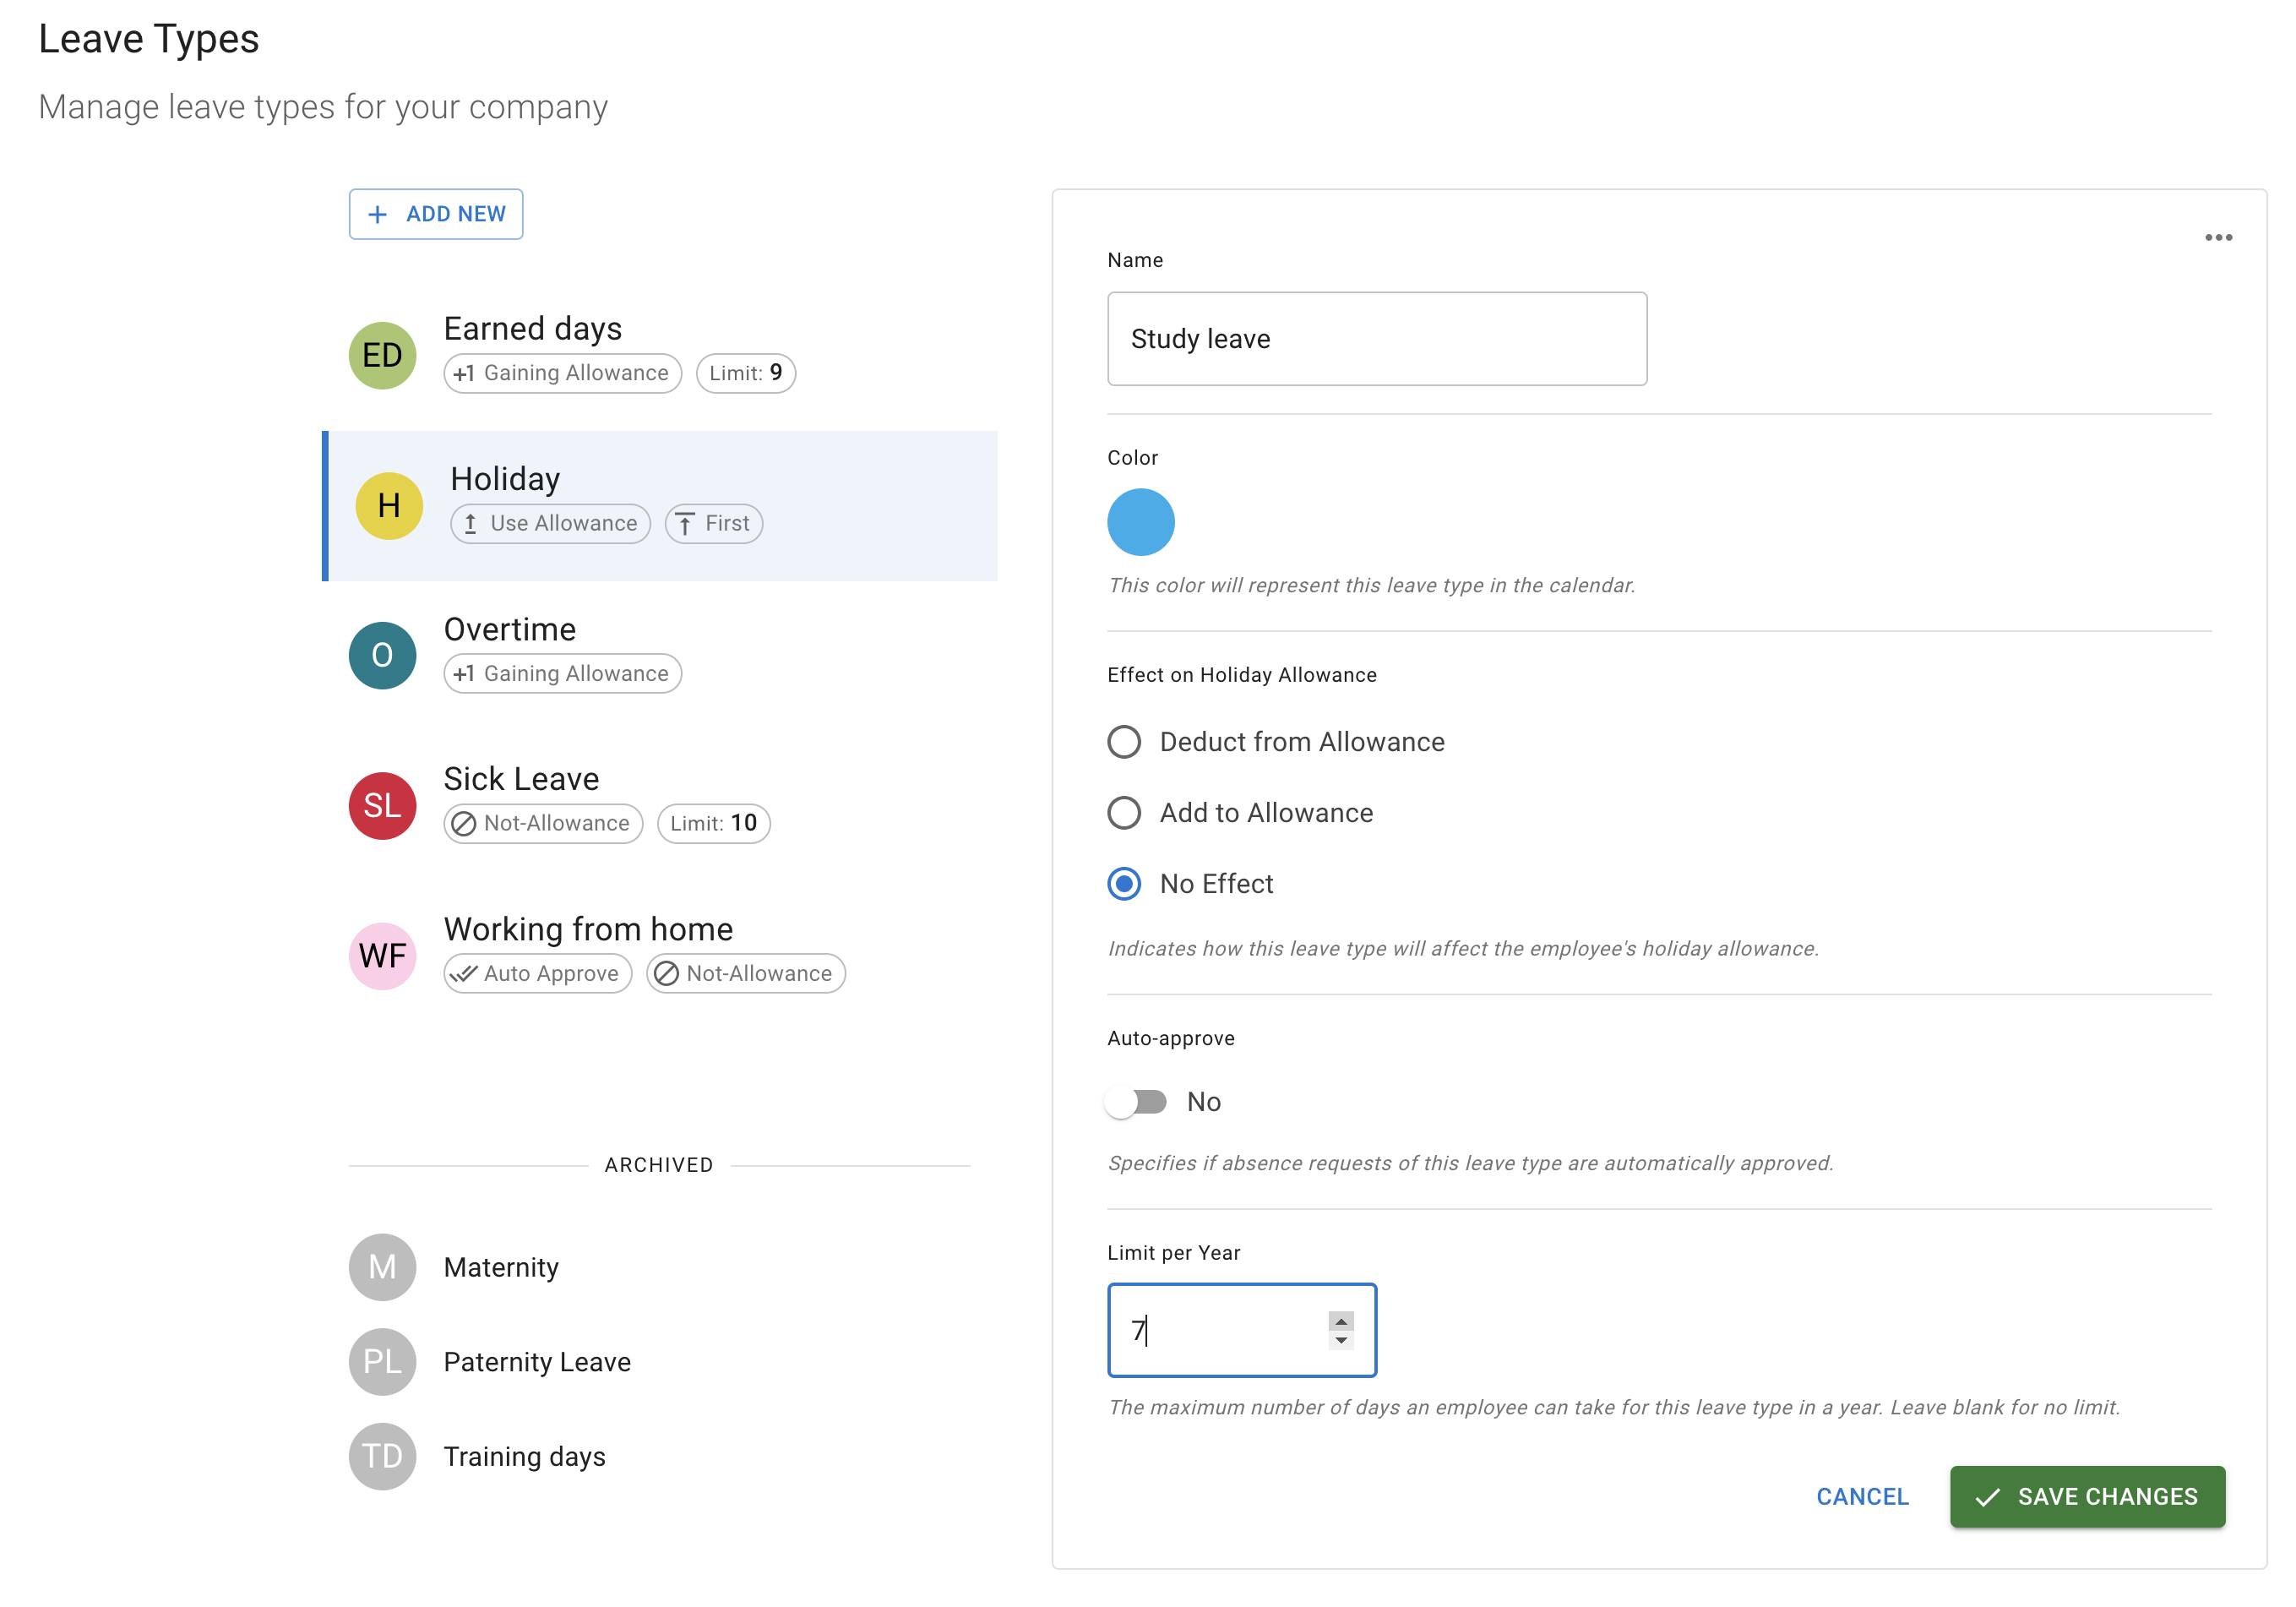Select the Paternity Leave PL icon
2296x1607 pixels.
[x=381, y=1361]
